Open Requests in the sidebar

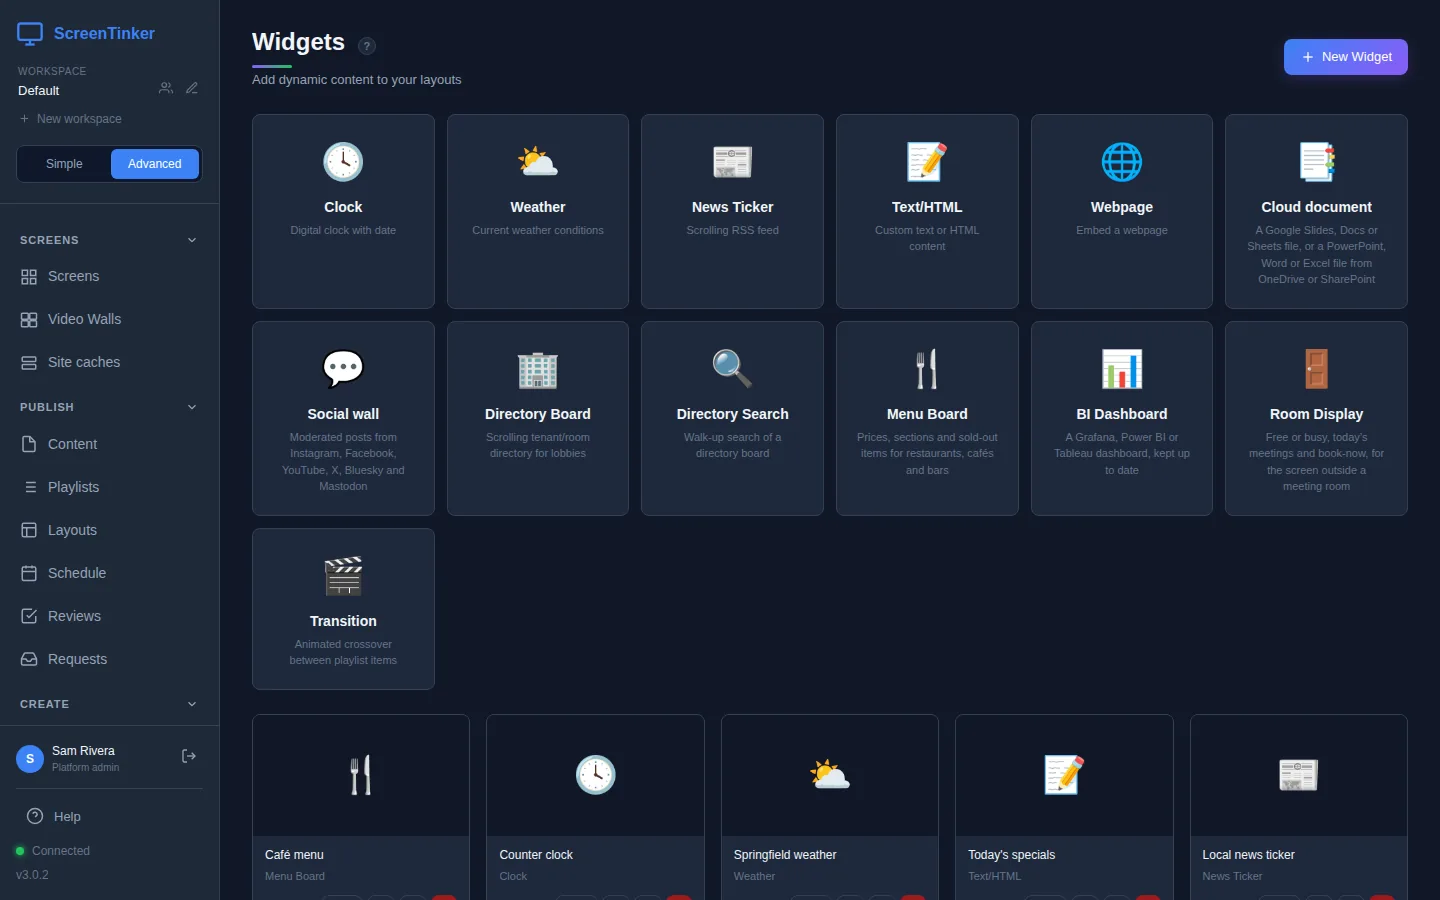pyautogui.click(x=109, y=659)
